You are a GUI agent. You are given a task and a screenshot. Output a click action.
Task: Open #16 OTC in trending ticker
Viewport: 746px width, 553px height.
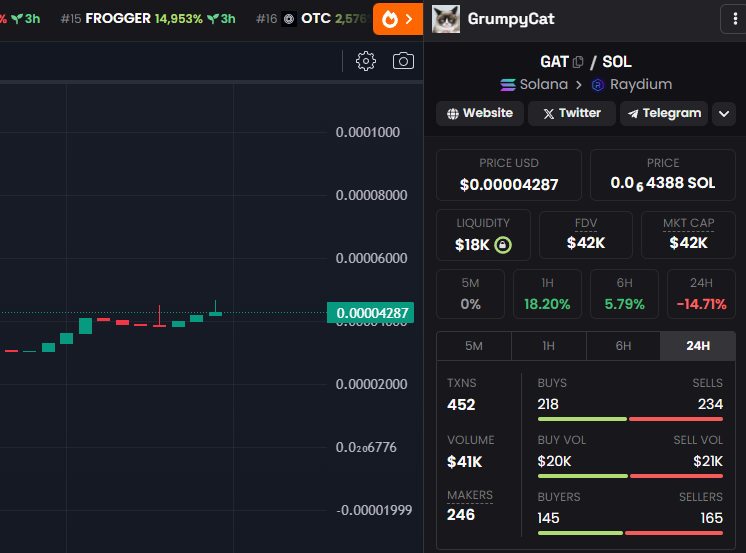(312, 19)
